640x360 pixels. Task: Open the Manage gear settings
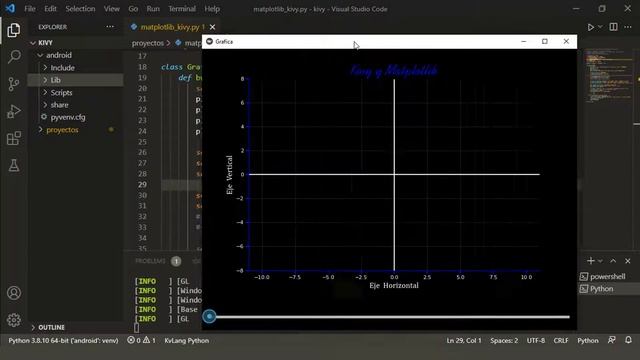click(x=13, y=320)
